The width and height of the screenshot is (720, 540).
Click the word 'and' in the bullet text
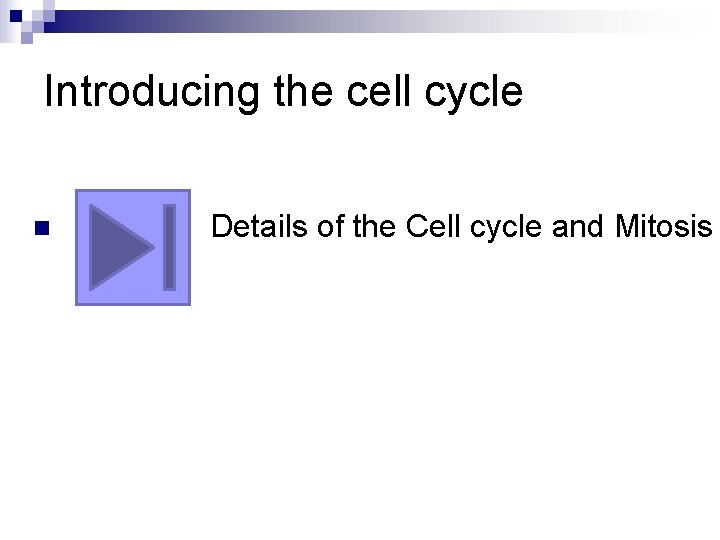[578, 227]
